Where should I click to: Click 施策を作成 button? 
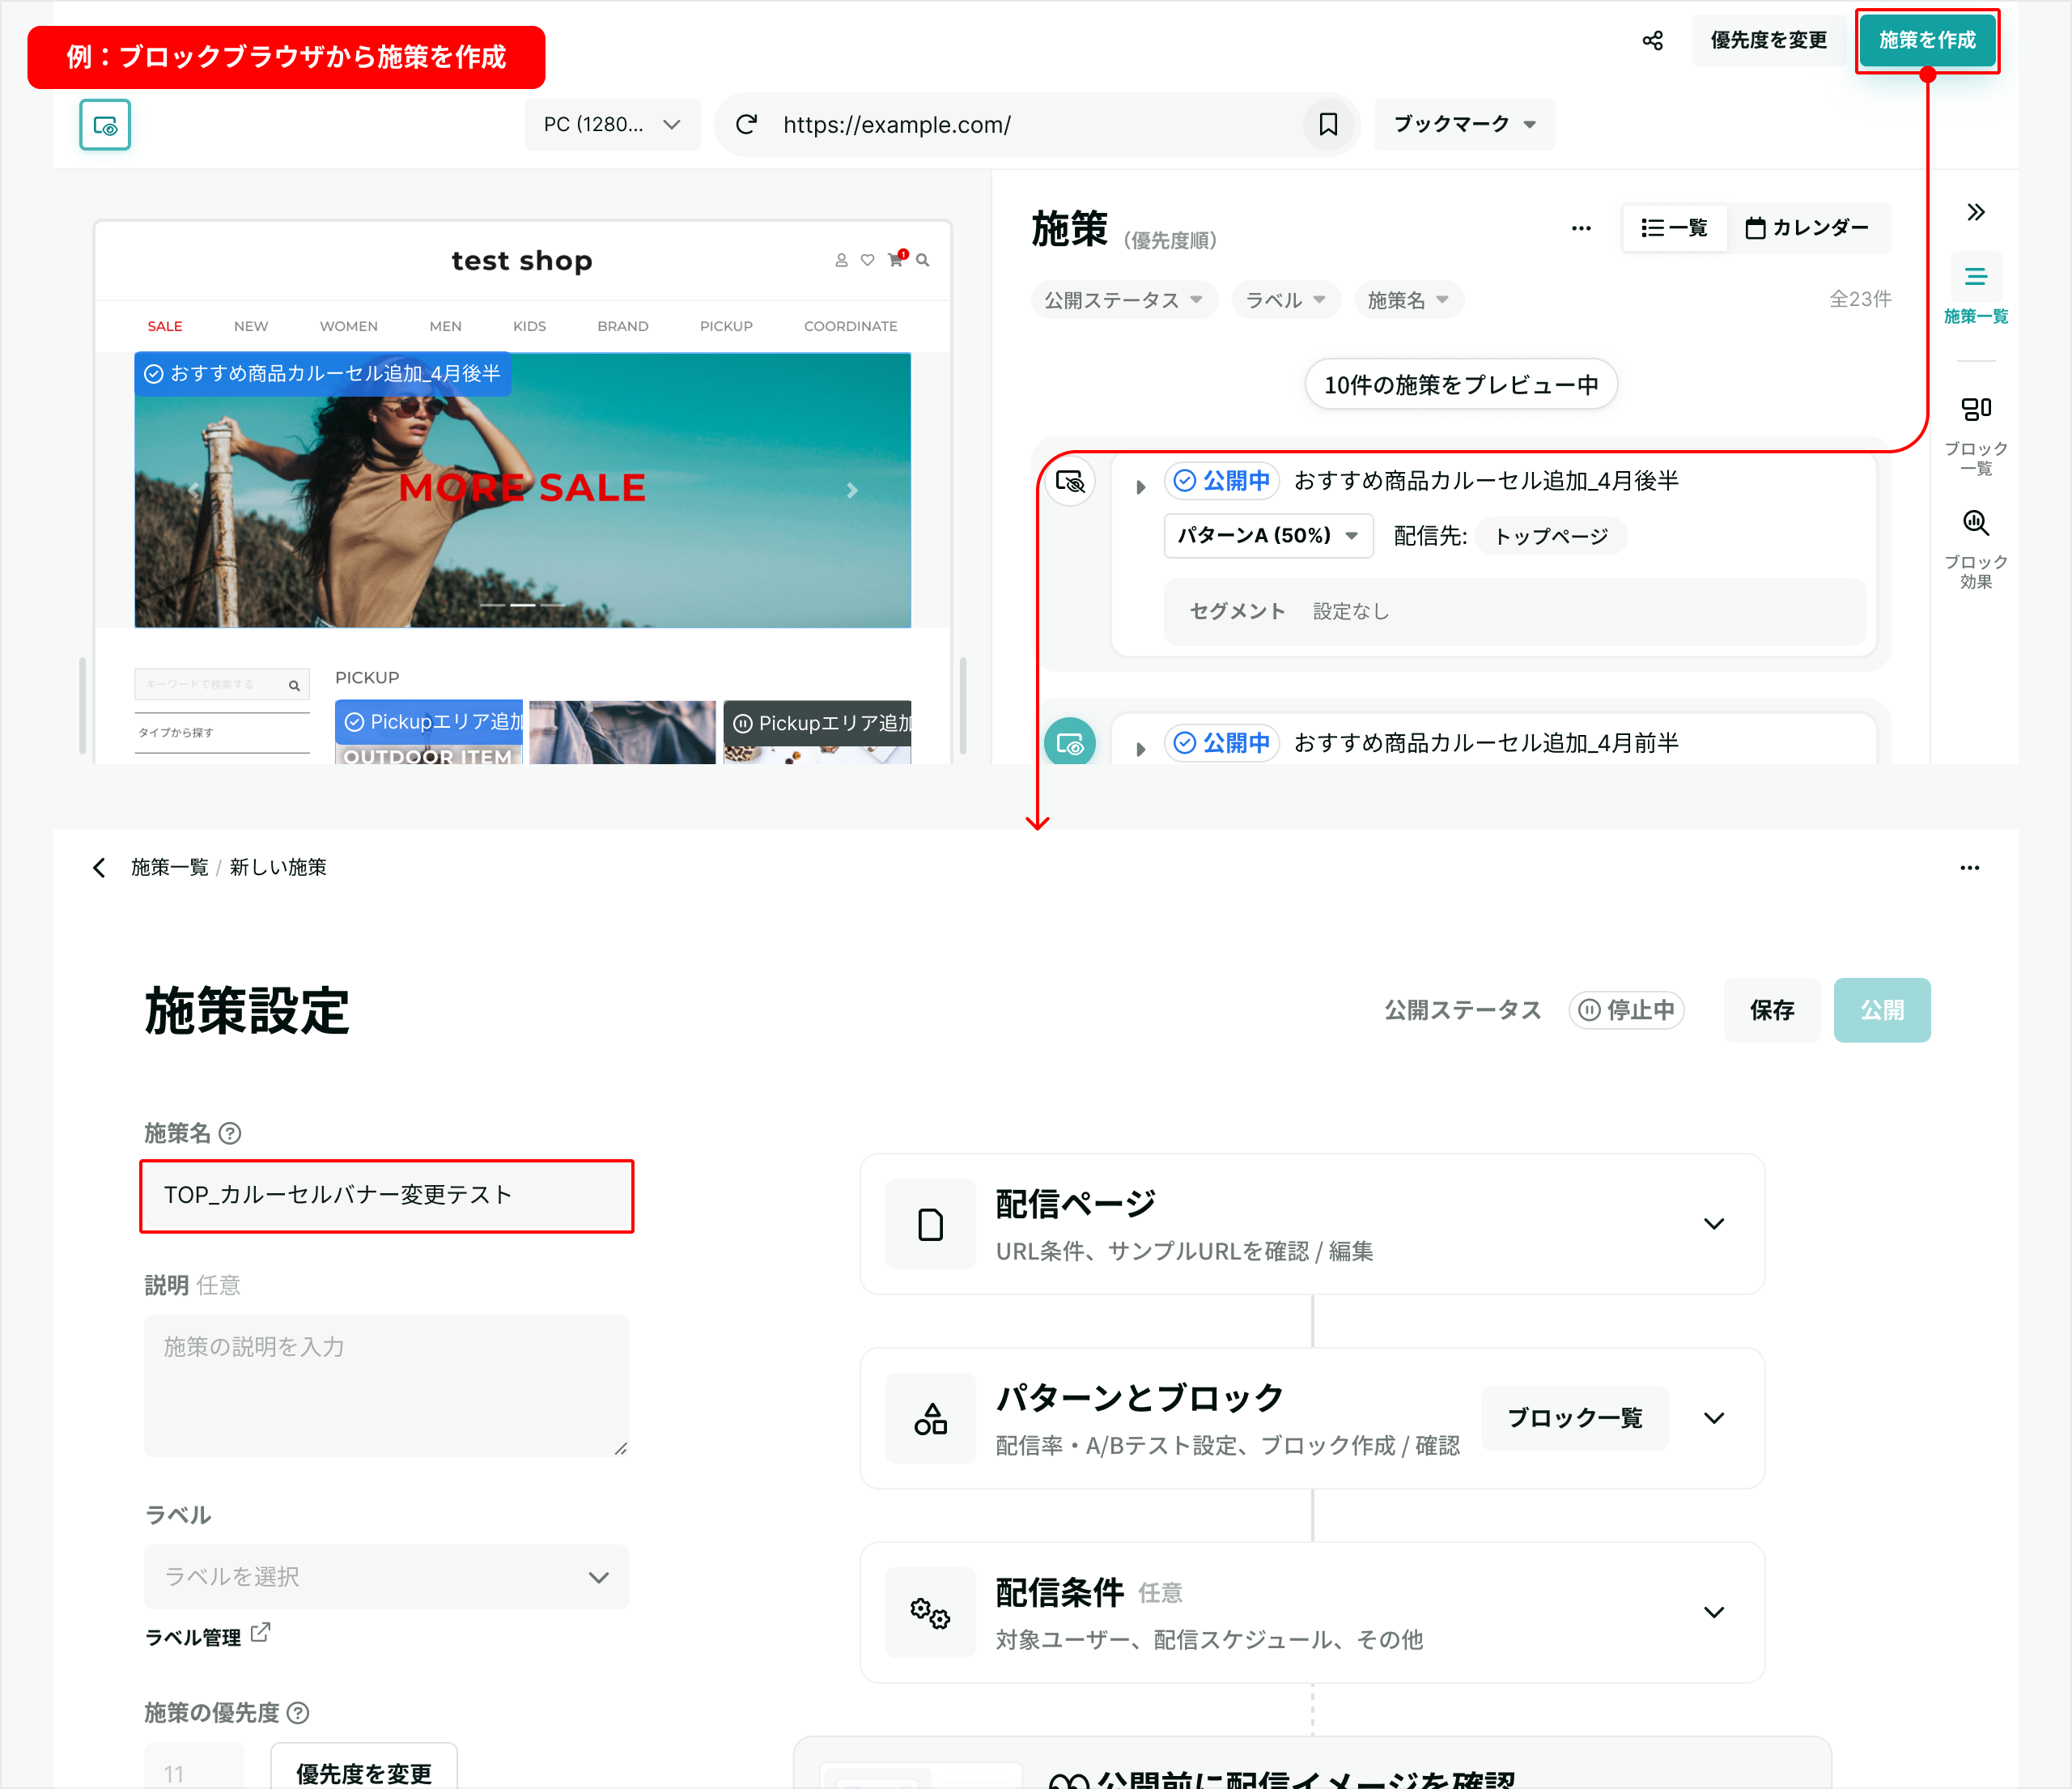coord(1927,40)
